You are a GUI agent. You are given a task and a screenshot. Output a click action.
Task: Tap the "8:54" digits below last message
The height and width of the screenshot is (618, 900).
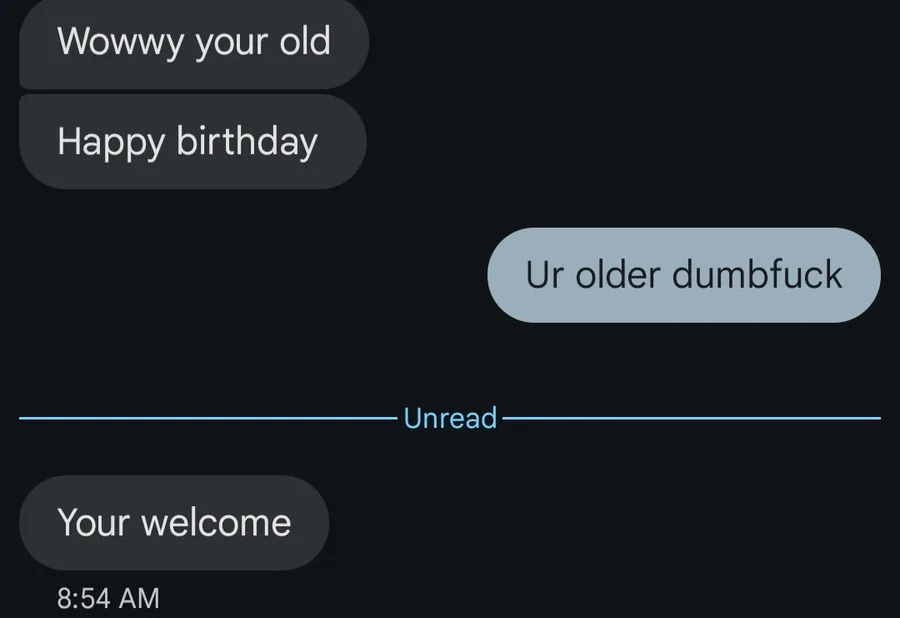pyautogui.click(x=84, y=598)
